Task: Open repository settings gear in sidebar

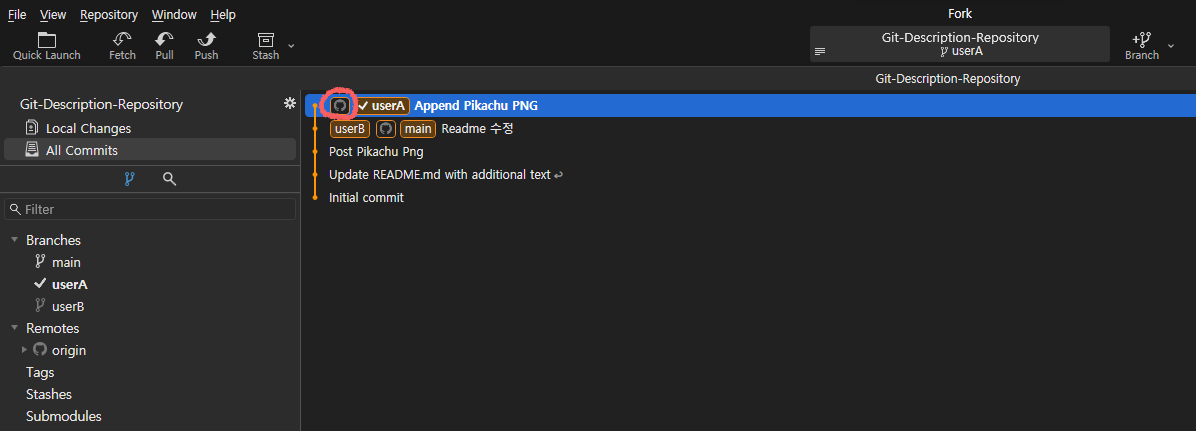Action: (290, 104)
